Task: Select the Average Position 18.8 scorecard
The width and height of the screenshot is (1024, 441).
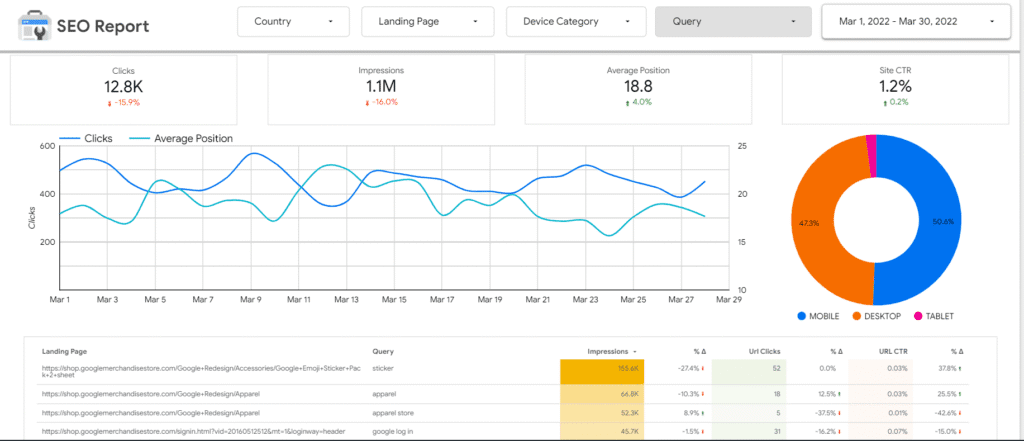Action: tap(637, 89)
